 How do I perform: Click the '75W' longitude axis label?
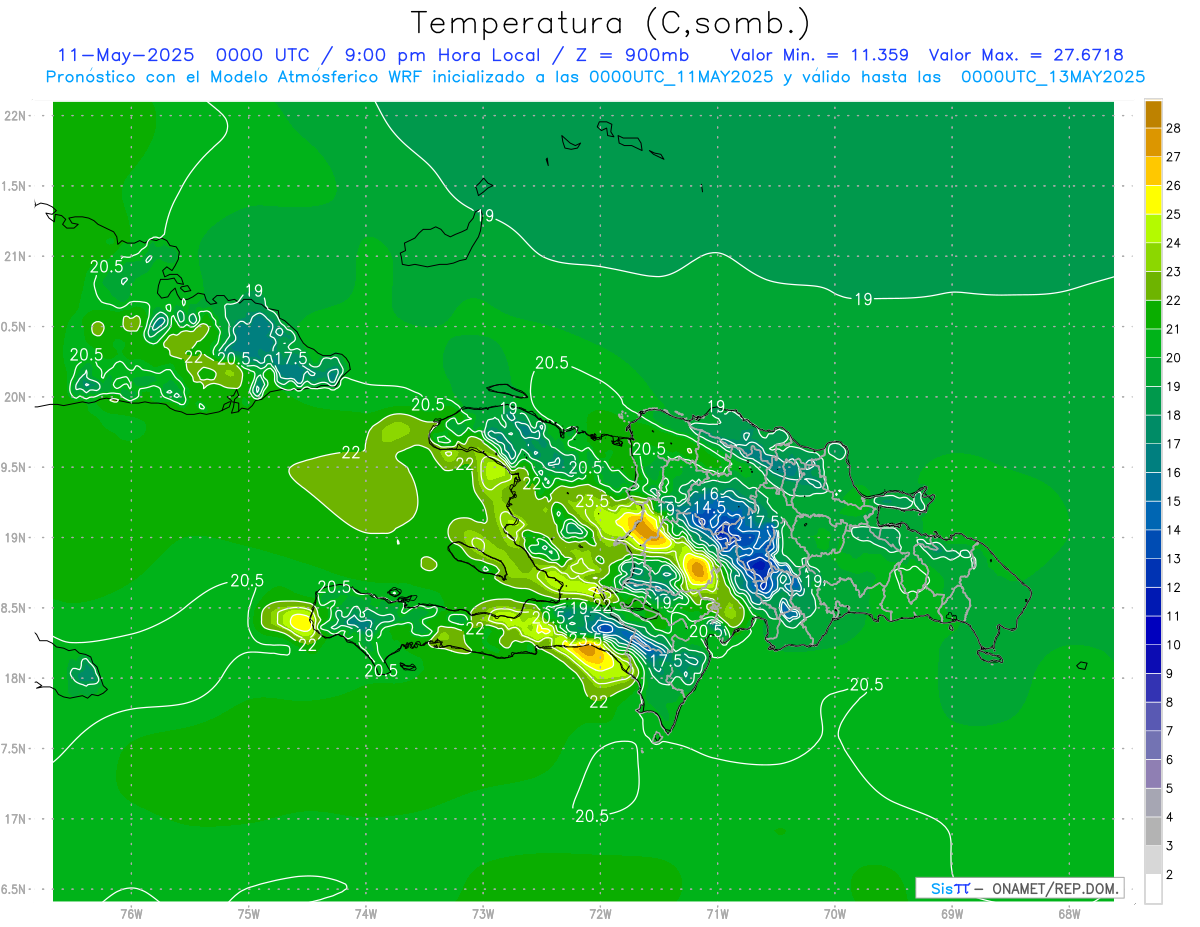tap(249, 913)
